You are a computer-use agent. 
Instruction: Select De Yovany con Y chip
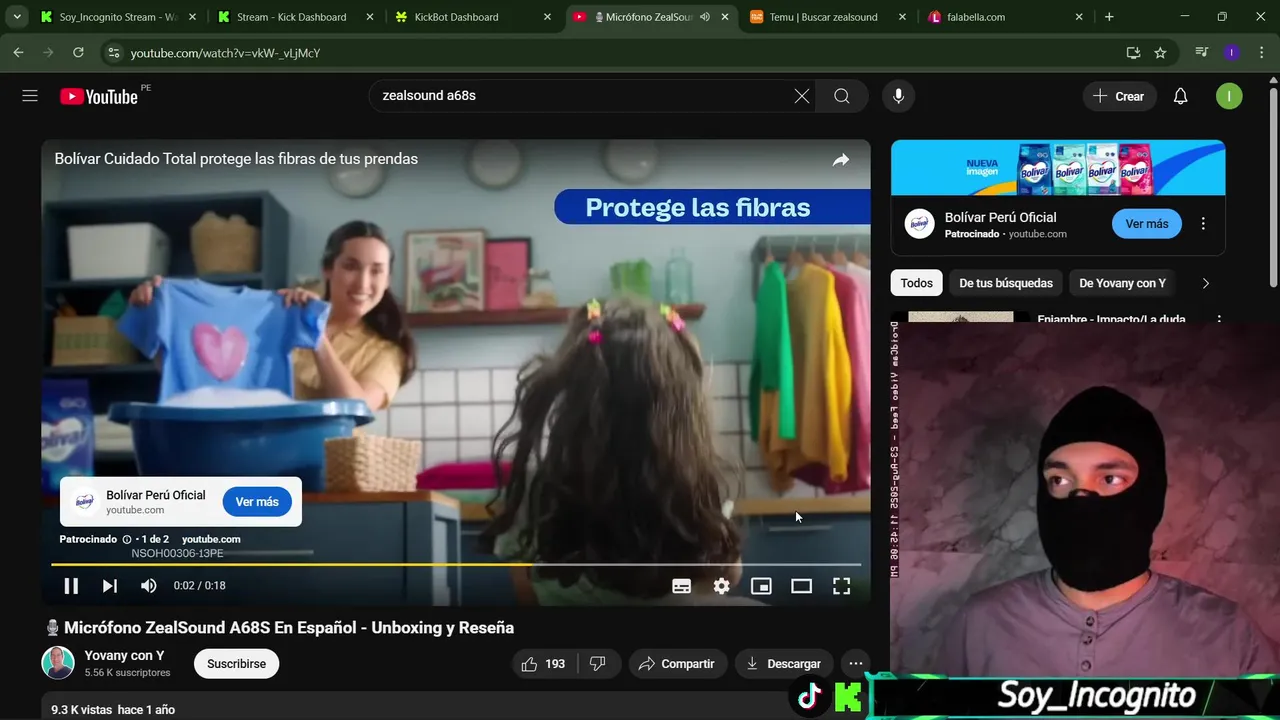point(1122,283)
